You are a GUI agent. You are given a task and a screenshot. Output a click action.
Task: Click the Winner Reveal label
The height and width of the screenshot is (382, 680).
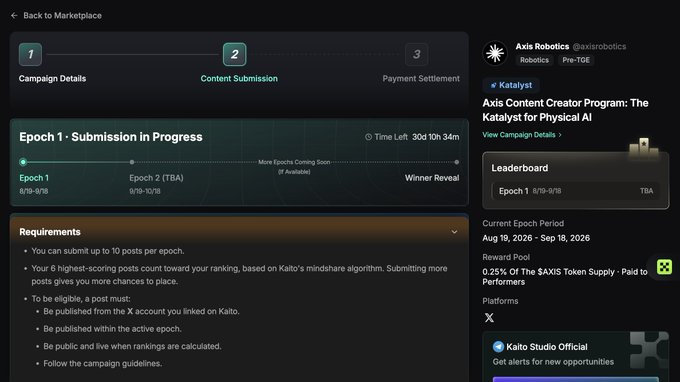click(432, 178)
